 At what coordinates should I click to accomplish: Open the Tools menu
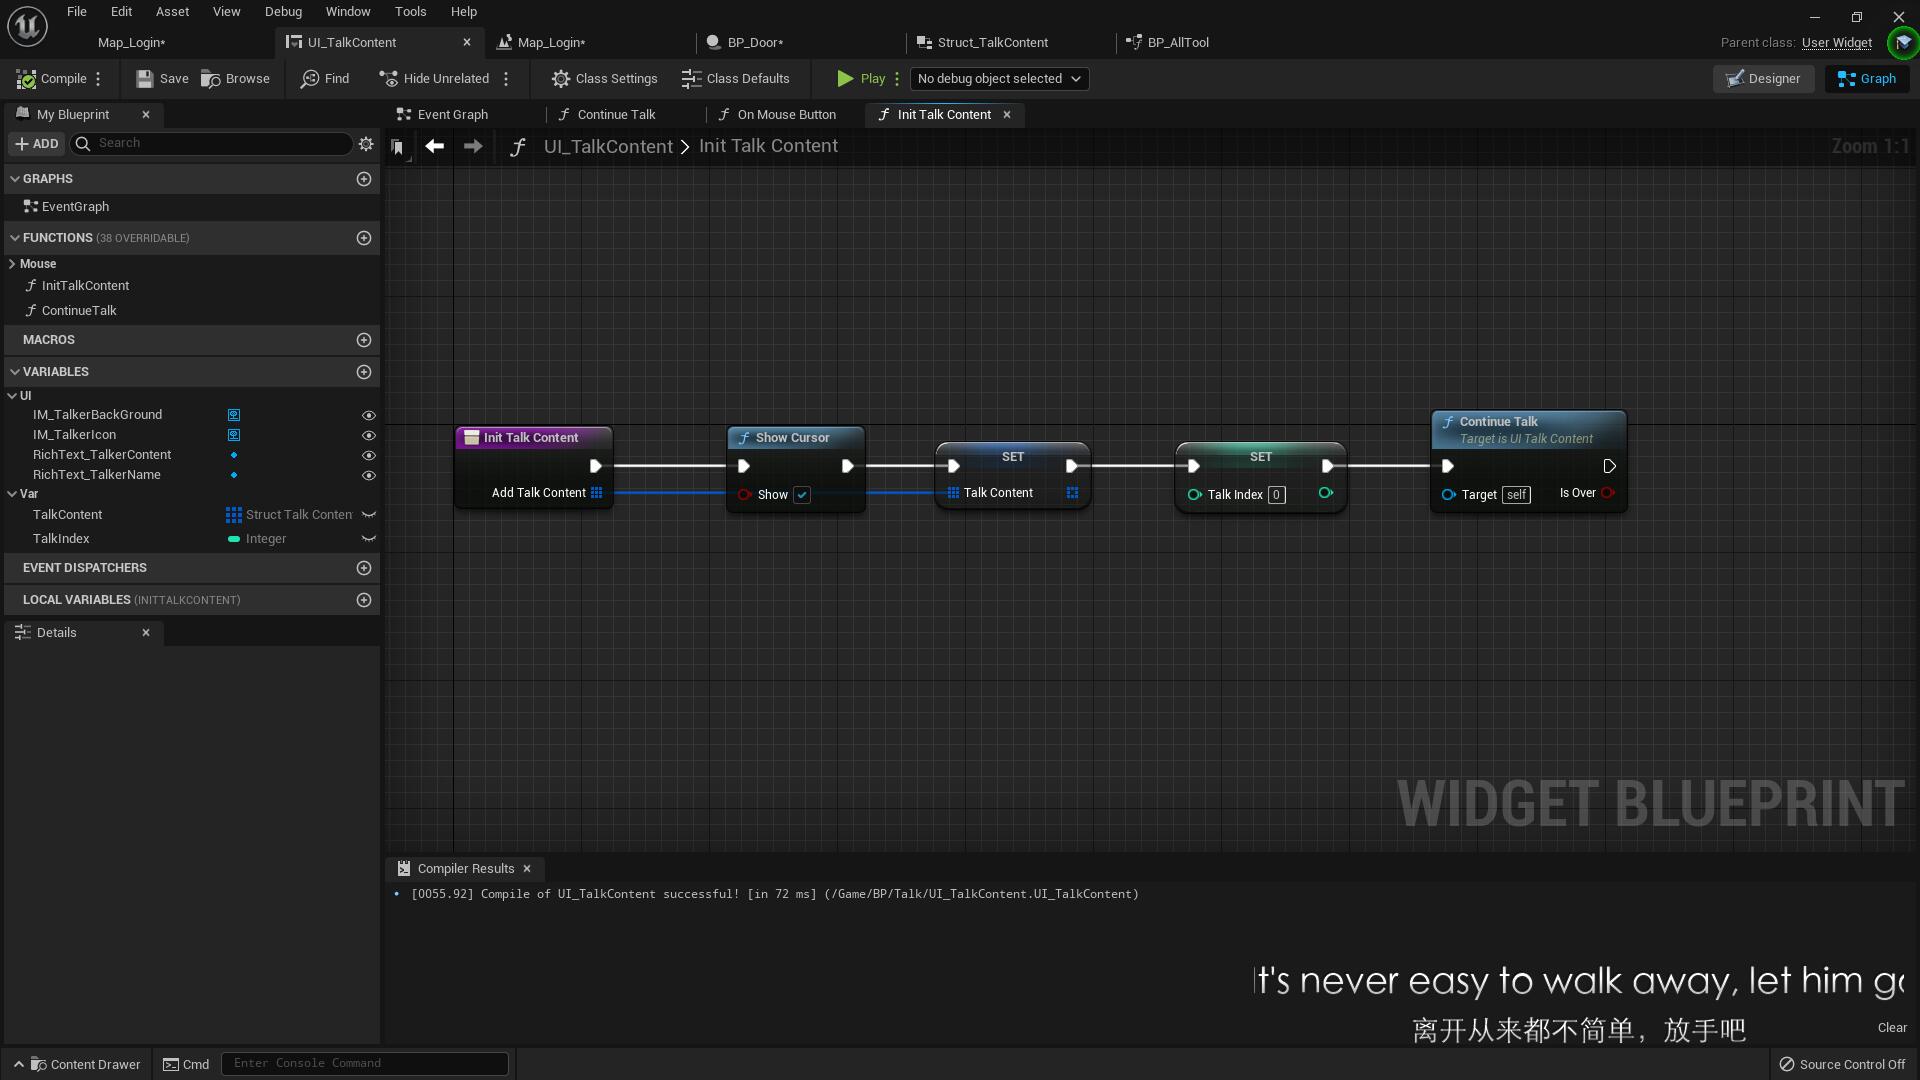pos(410,12)
